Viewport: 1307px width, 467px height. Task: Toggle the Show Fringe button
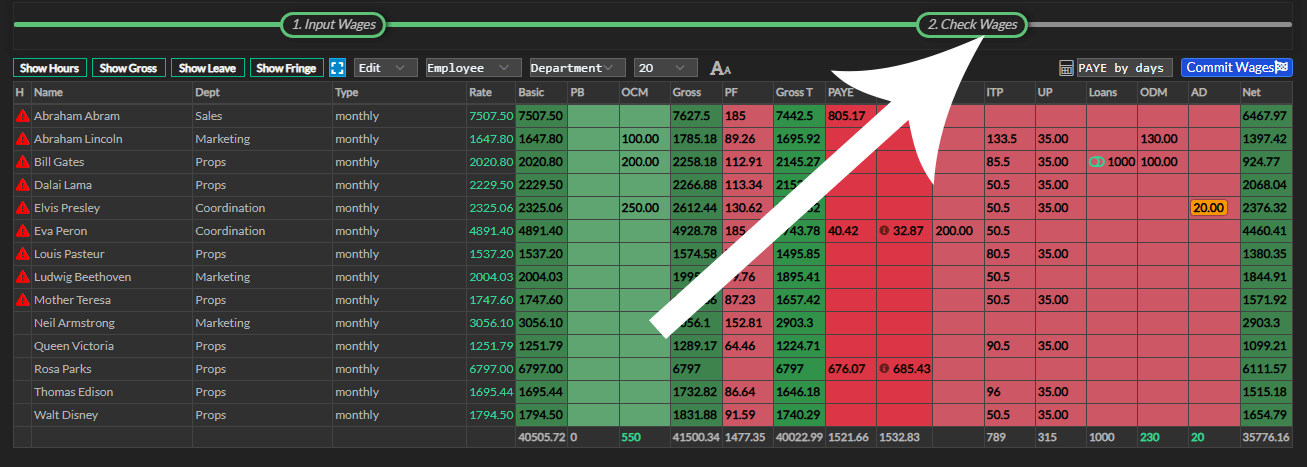tap(286, 68)
